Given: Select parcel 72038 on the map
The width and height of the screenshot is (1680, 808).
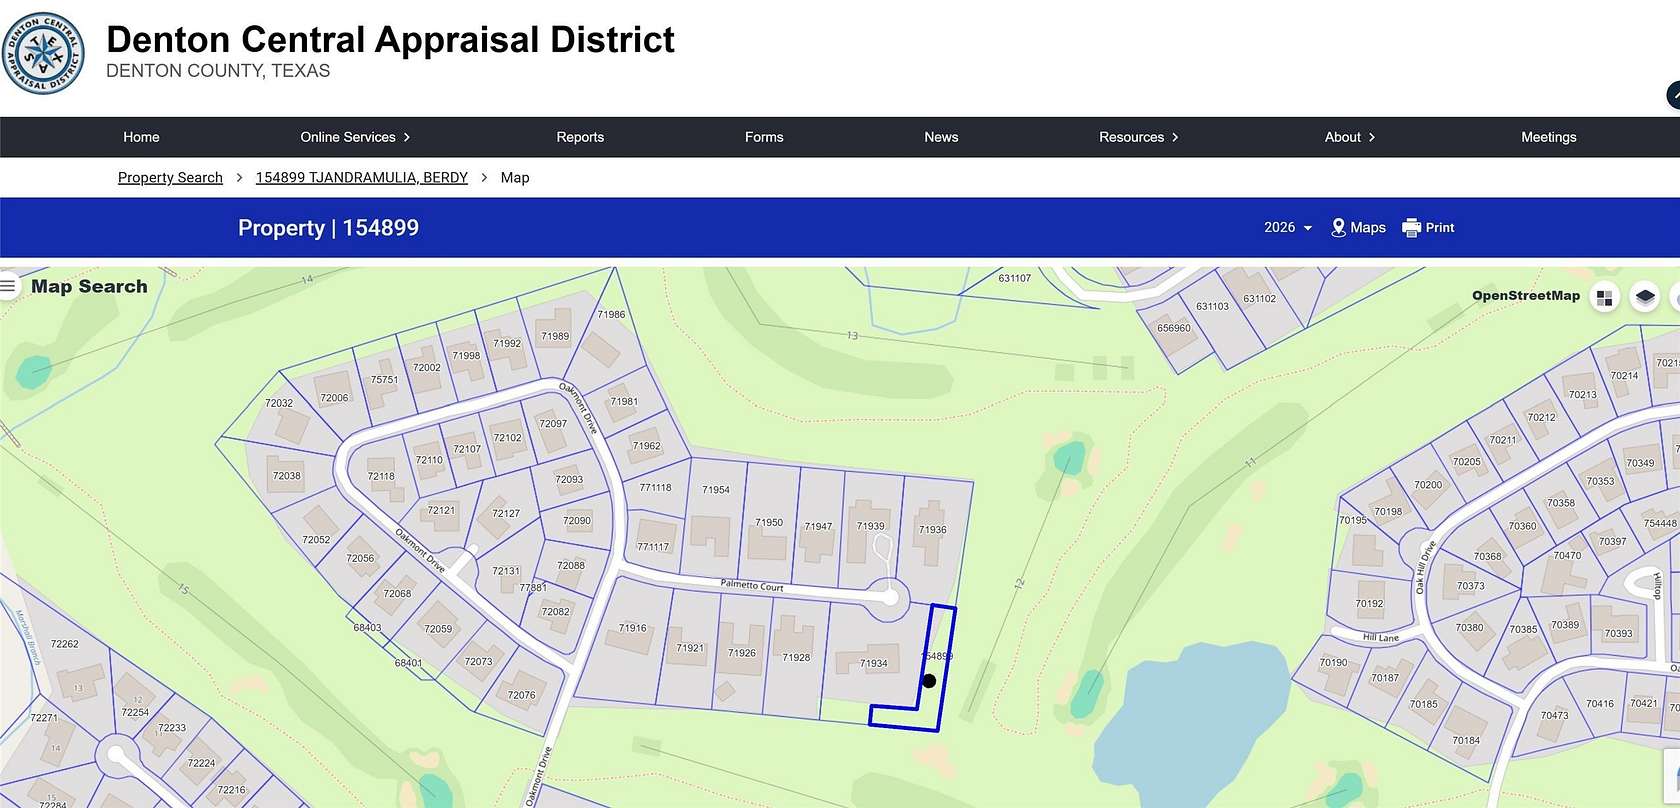Looking at the screenshot, I should tap(287, 476).
